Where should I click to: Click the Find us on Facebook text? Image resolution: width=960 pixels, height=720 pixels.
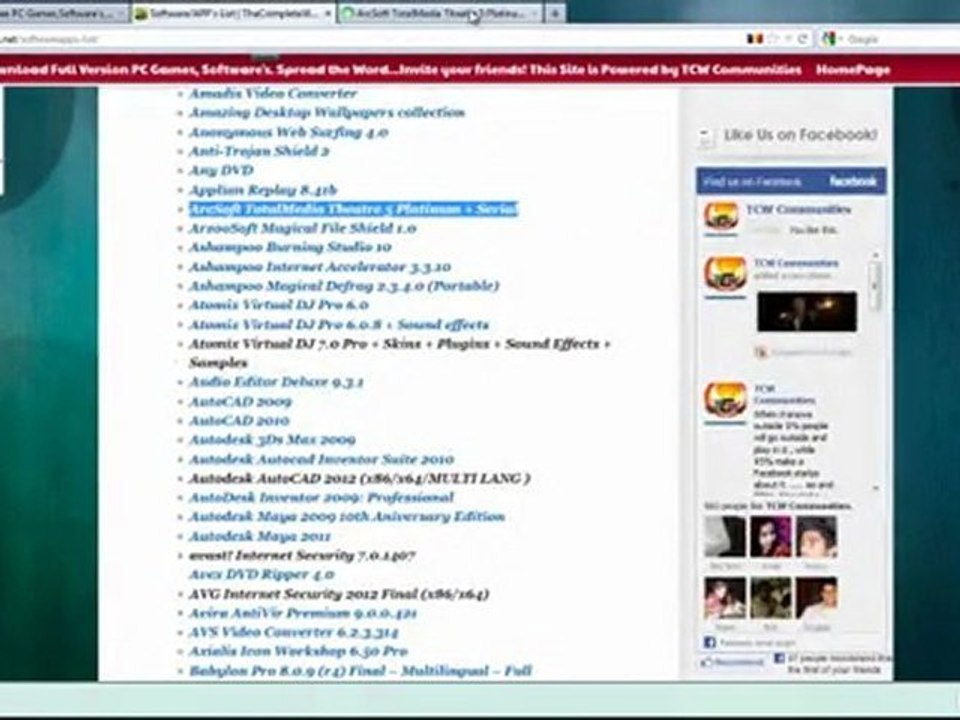pyautogui.click(x=752, y=182)
